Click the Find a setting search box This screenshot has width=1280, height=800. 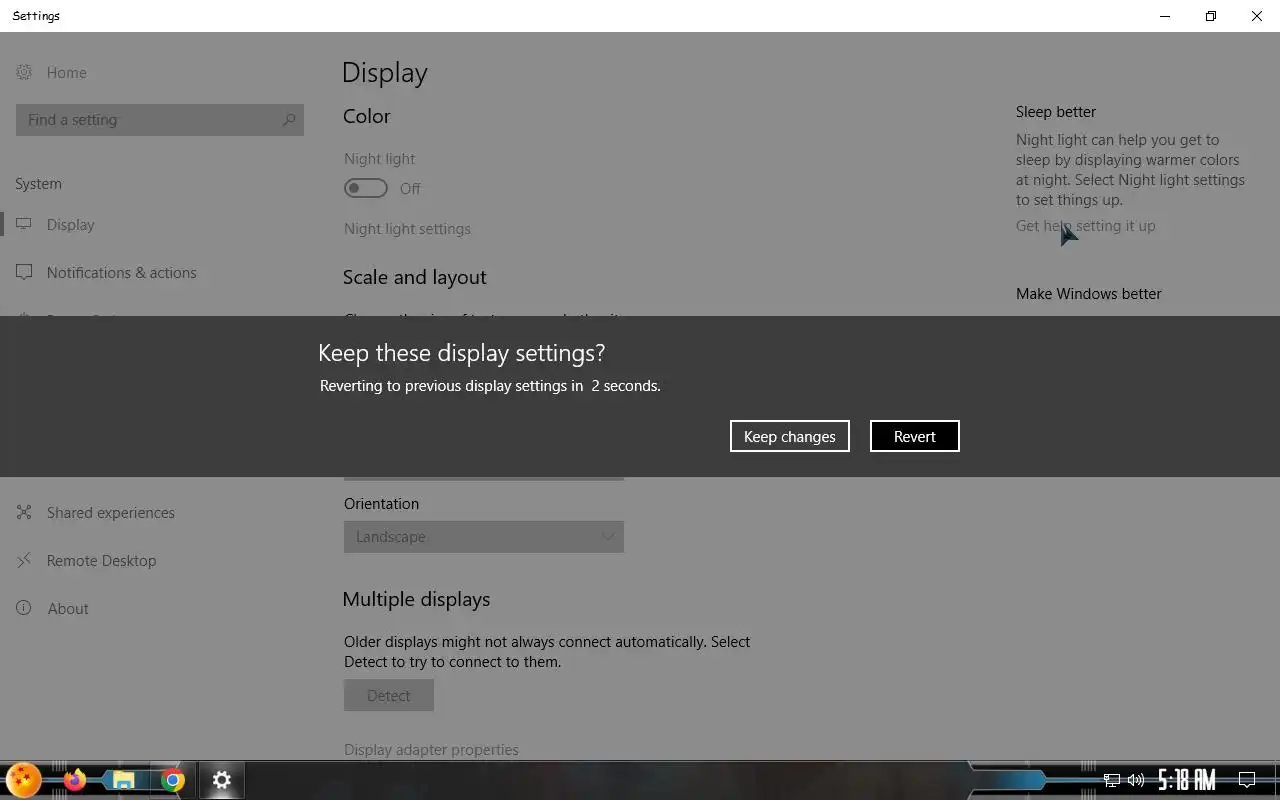coord(160,120)
